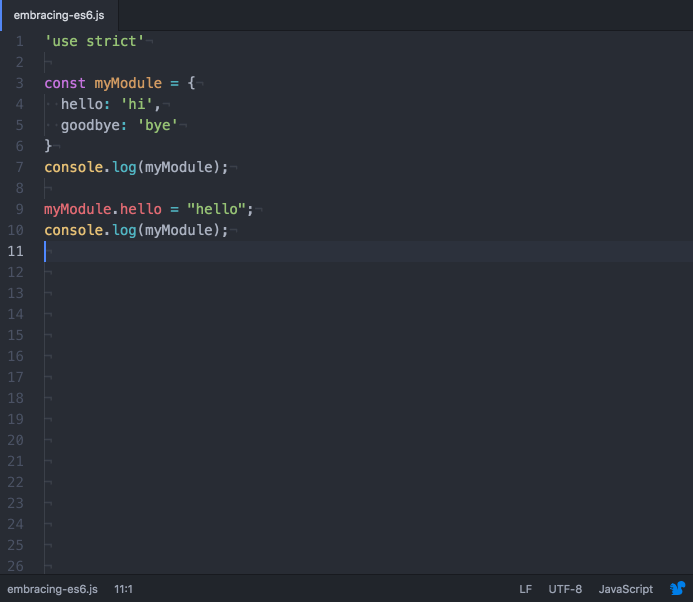Click myModule identifier in the const declaration

[x=128, y=83]
